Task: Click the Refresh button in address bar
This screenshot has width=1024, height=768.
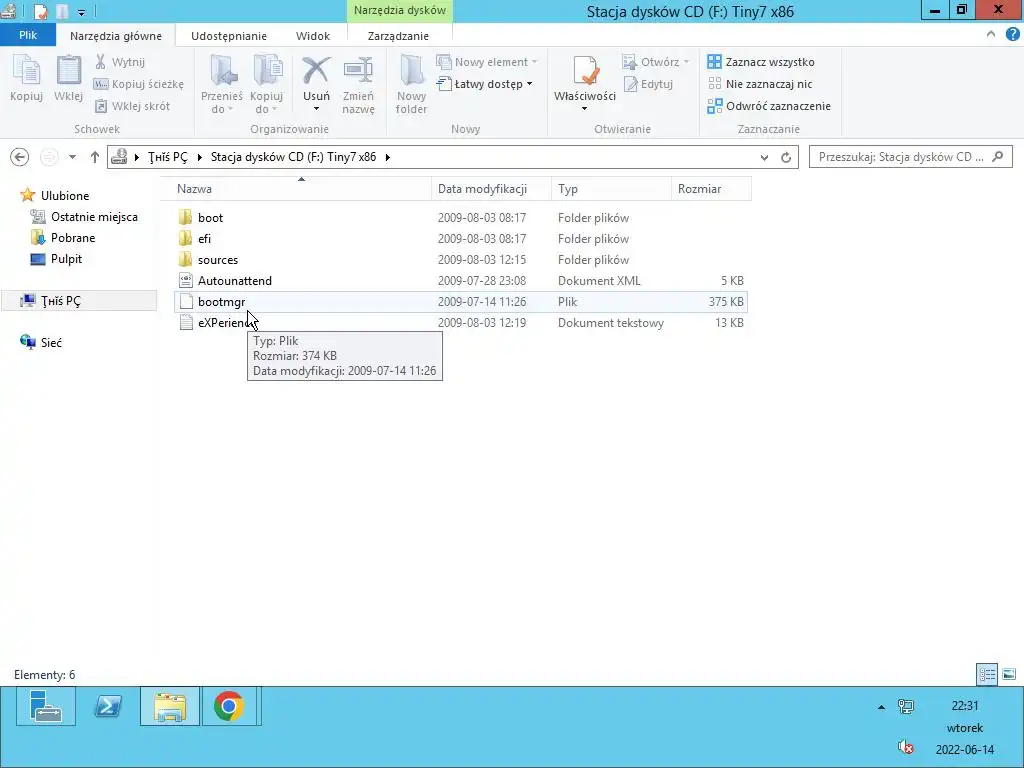Action: tap(786, 157)
